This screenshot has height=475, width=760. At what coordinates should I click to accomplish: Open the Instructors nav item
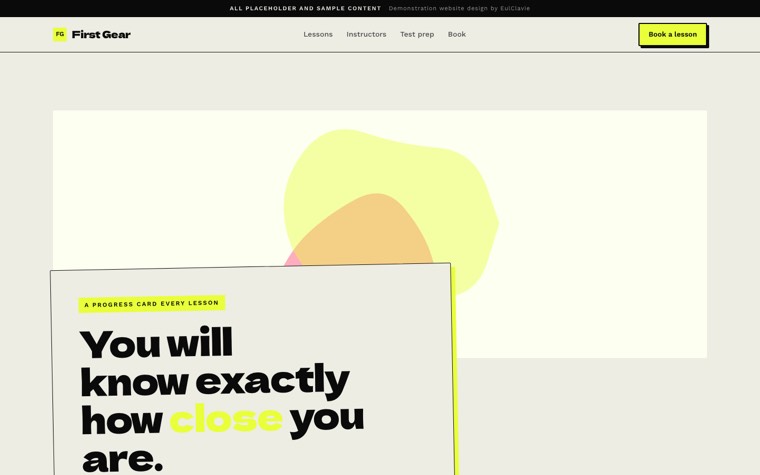[366, 34]
